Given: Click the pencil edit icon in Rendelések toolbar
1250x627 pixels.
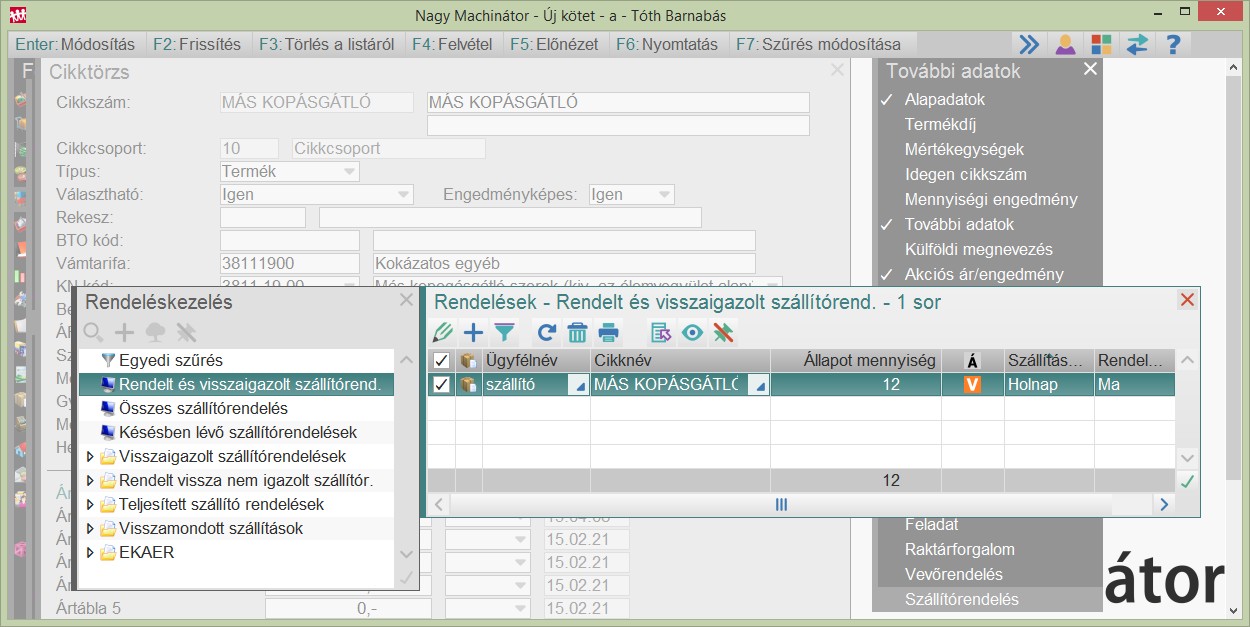Looking at the screenshot, I should (x=443, y=333).
